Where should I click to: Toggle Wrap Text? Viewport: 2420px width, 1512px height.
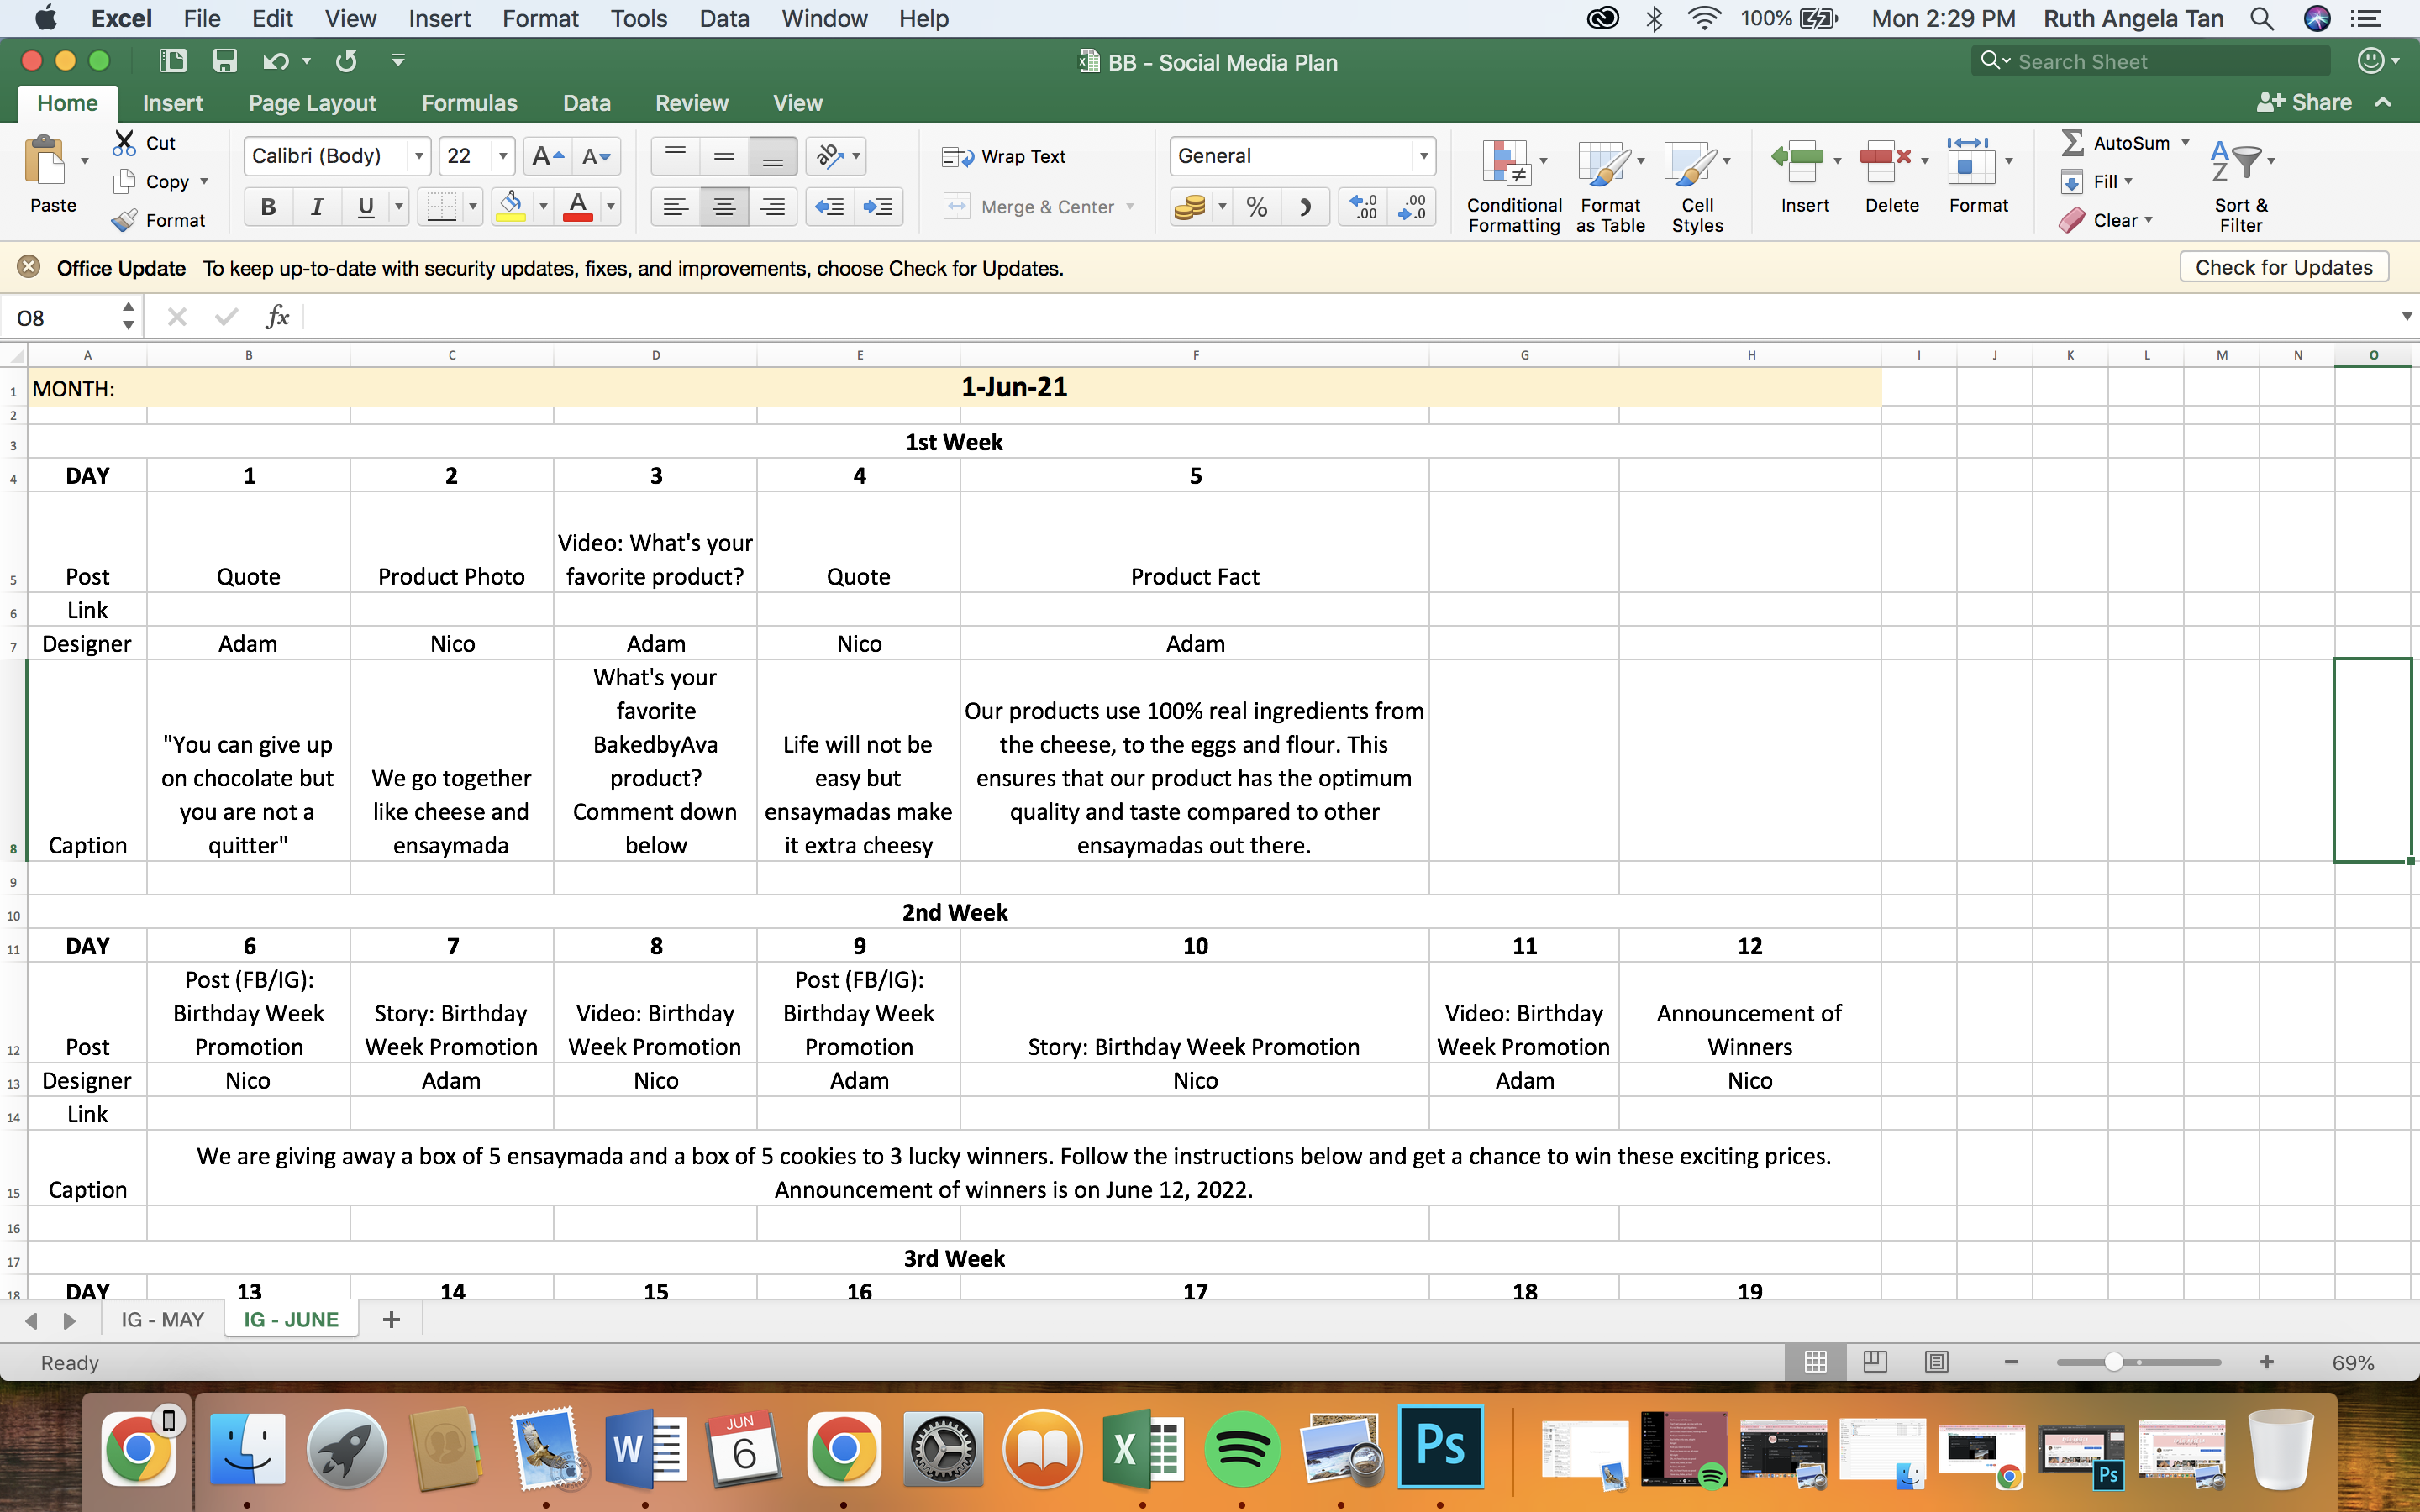1004,156
